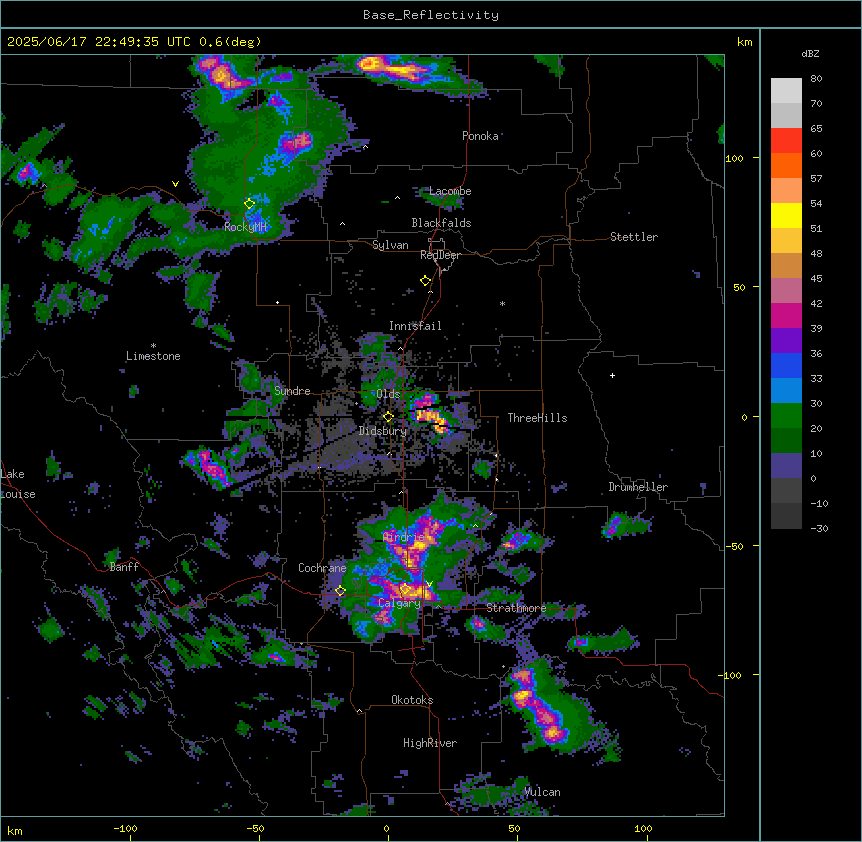
Task: Select the slate purple legend swatch below 10
Action: point(786,466)
